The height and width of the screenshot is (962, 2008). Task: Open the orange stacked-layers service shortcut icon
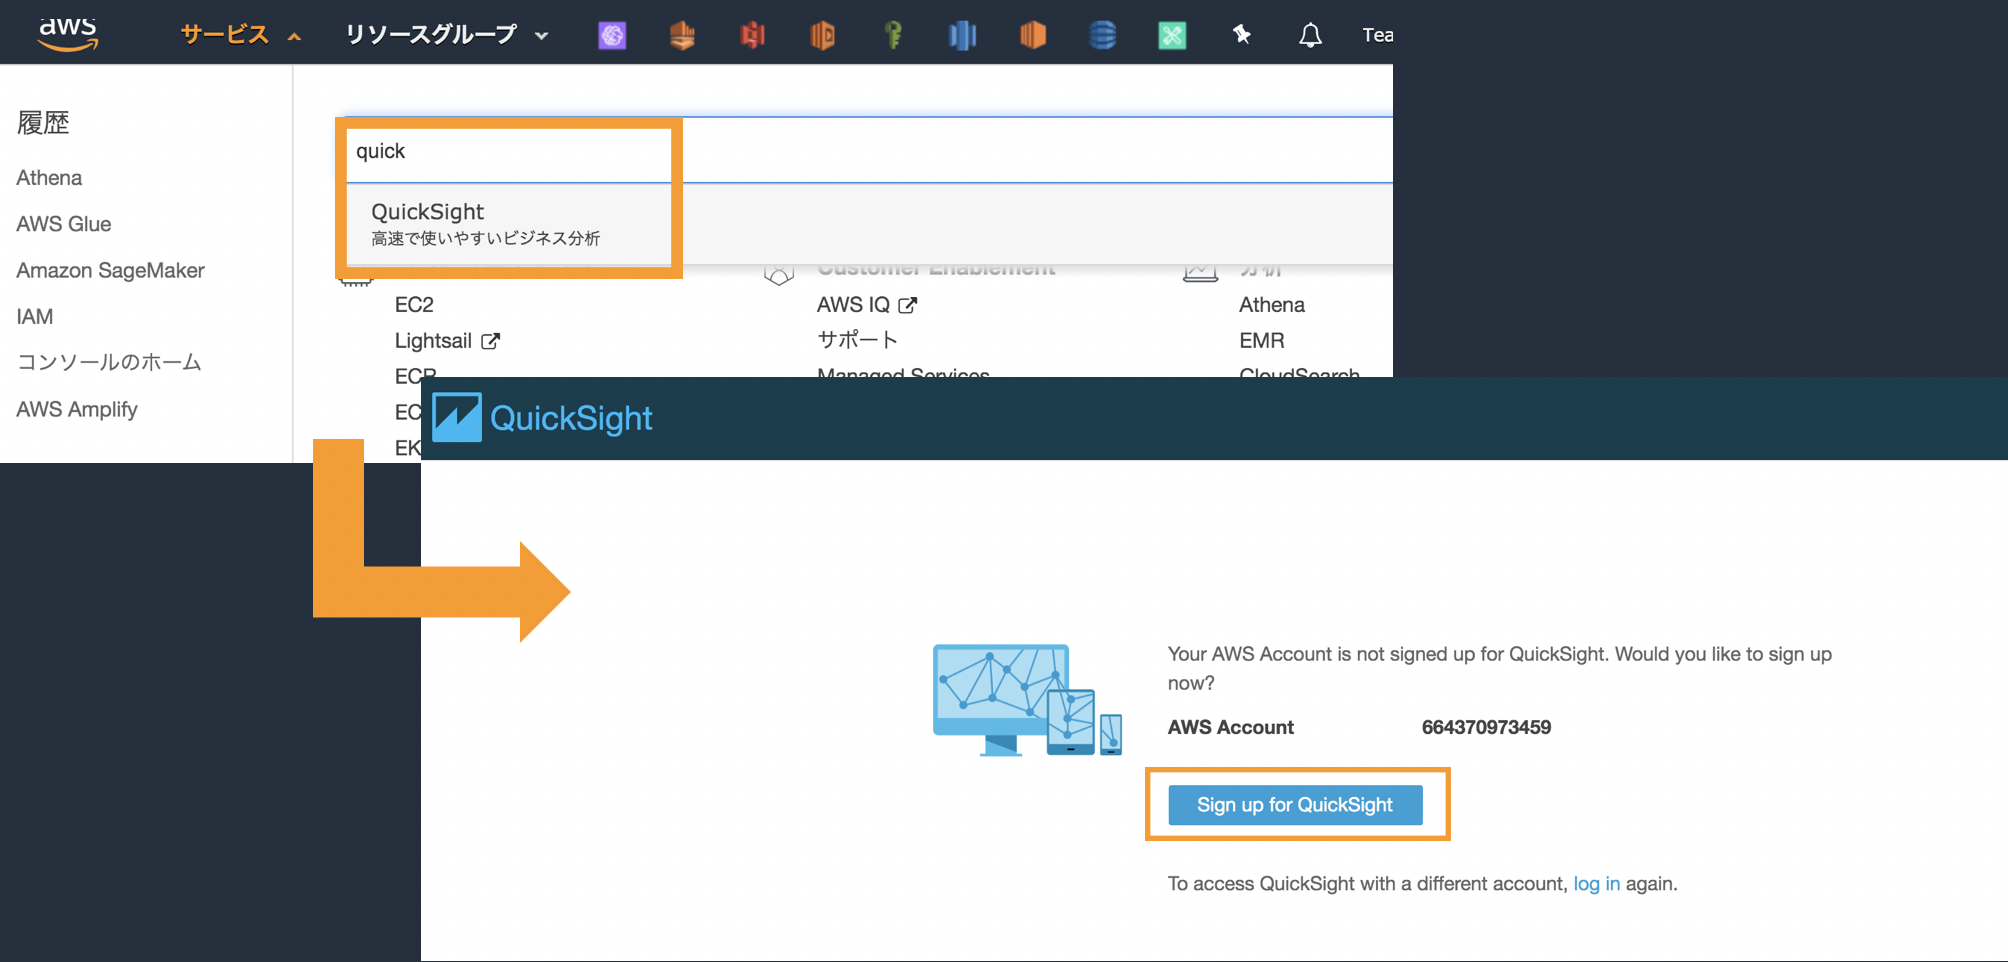[682, 35]
